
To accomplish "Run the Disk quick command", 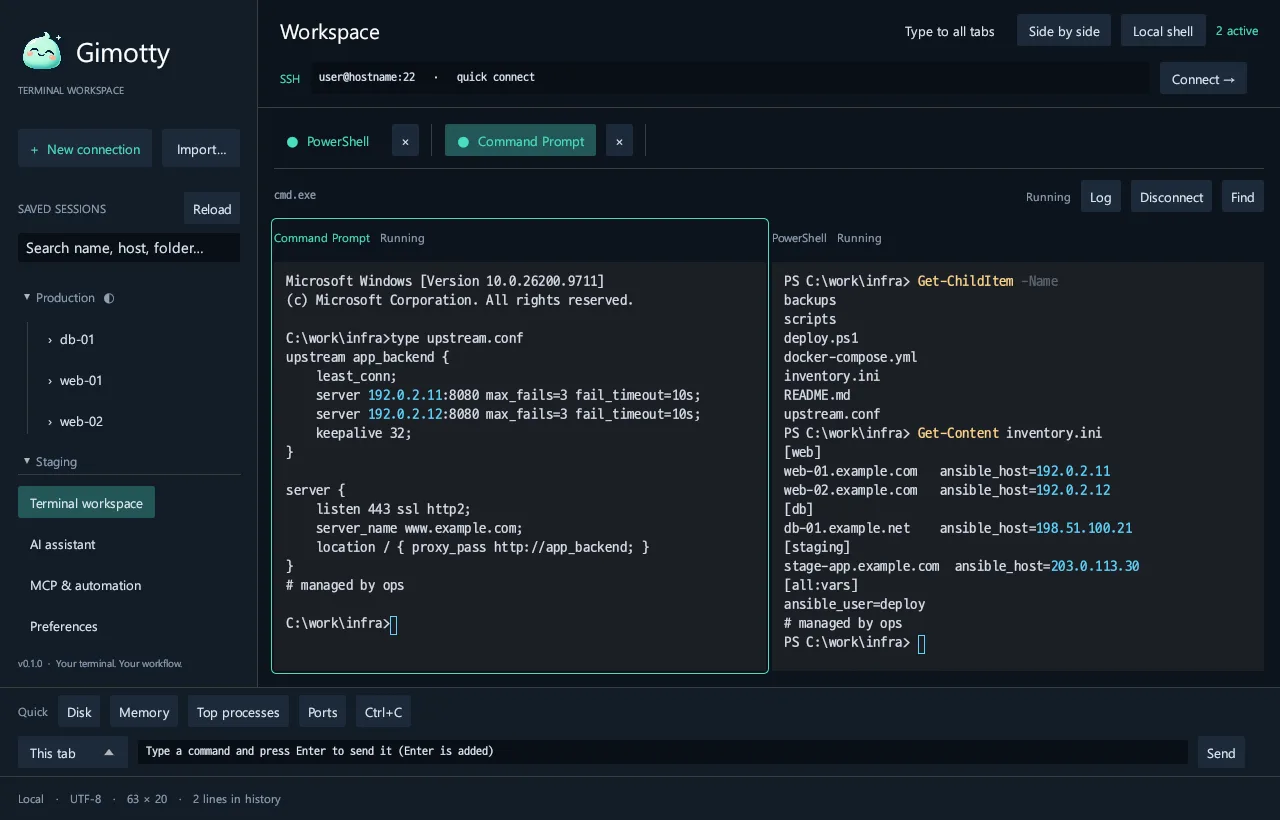I will tap(79, 712).
